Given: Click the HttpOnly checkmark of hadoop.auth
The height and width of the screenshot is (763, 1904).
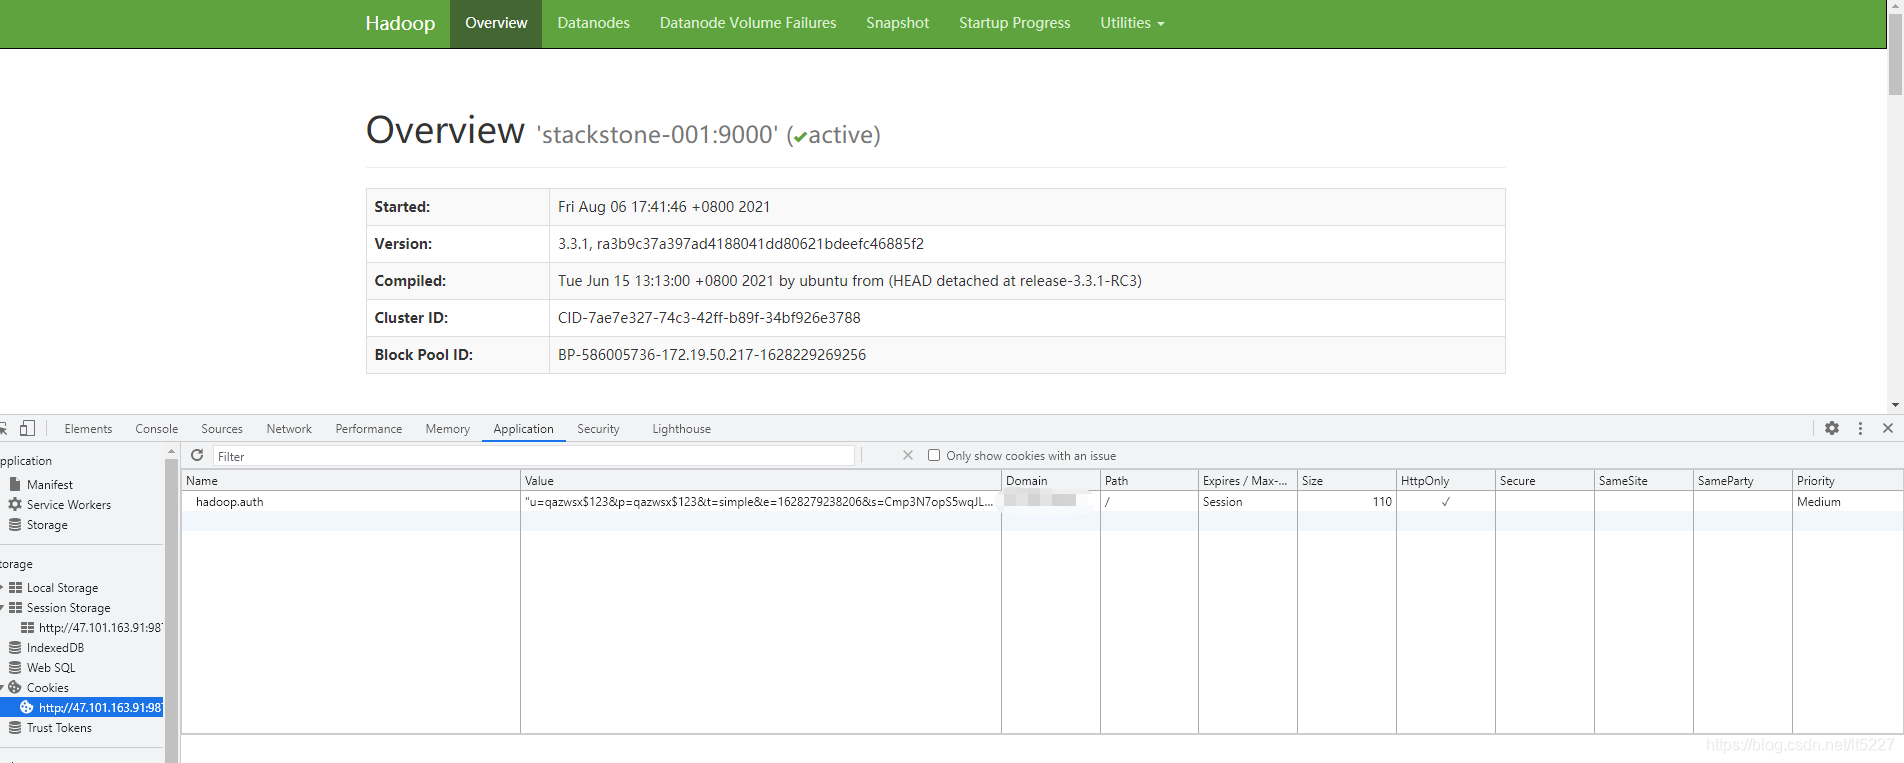Looking at the screenshot, I should tap(1446, 502).
